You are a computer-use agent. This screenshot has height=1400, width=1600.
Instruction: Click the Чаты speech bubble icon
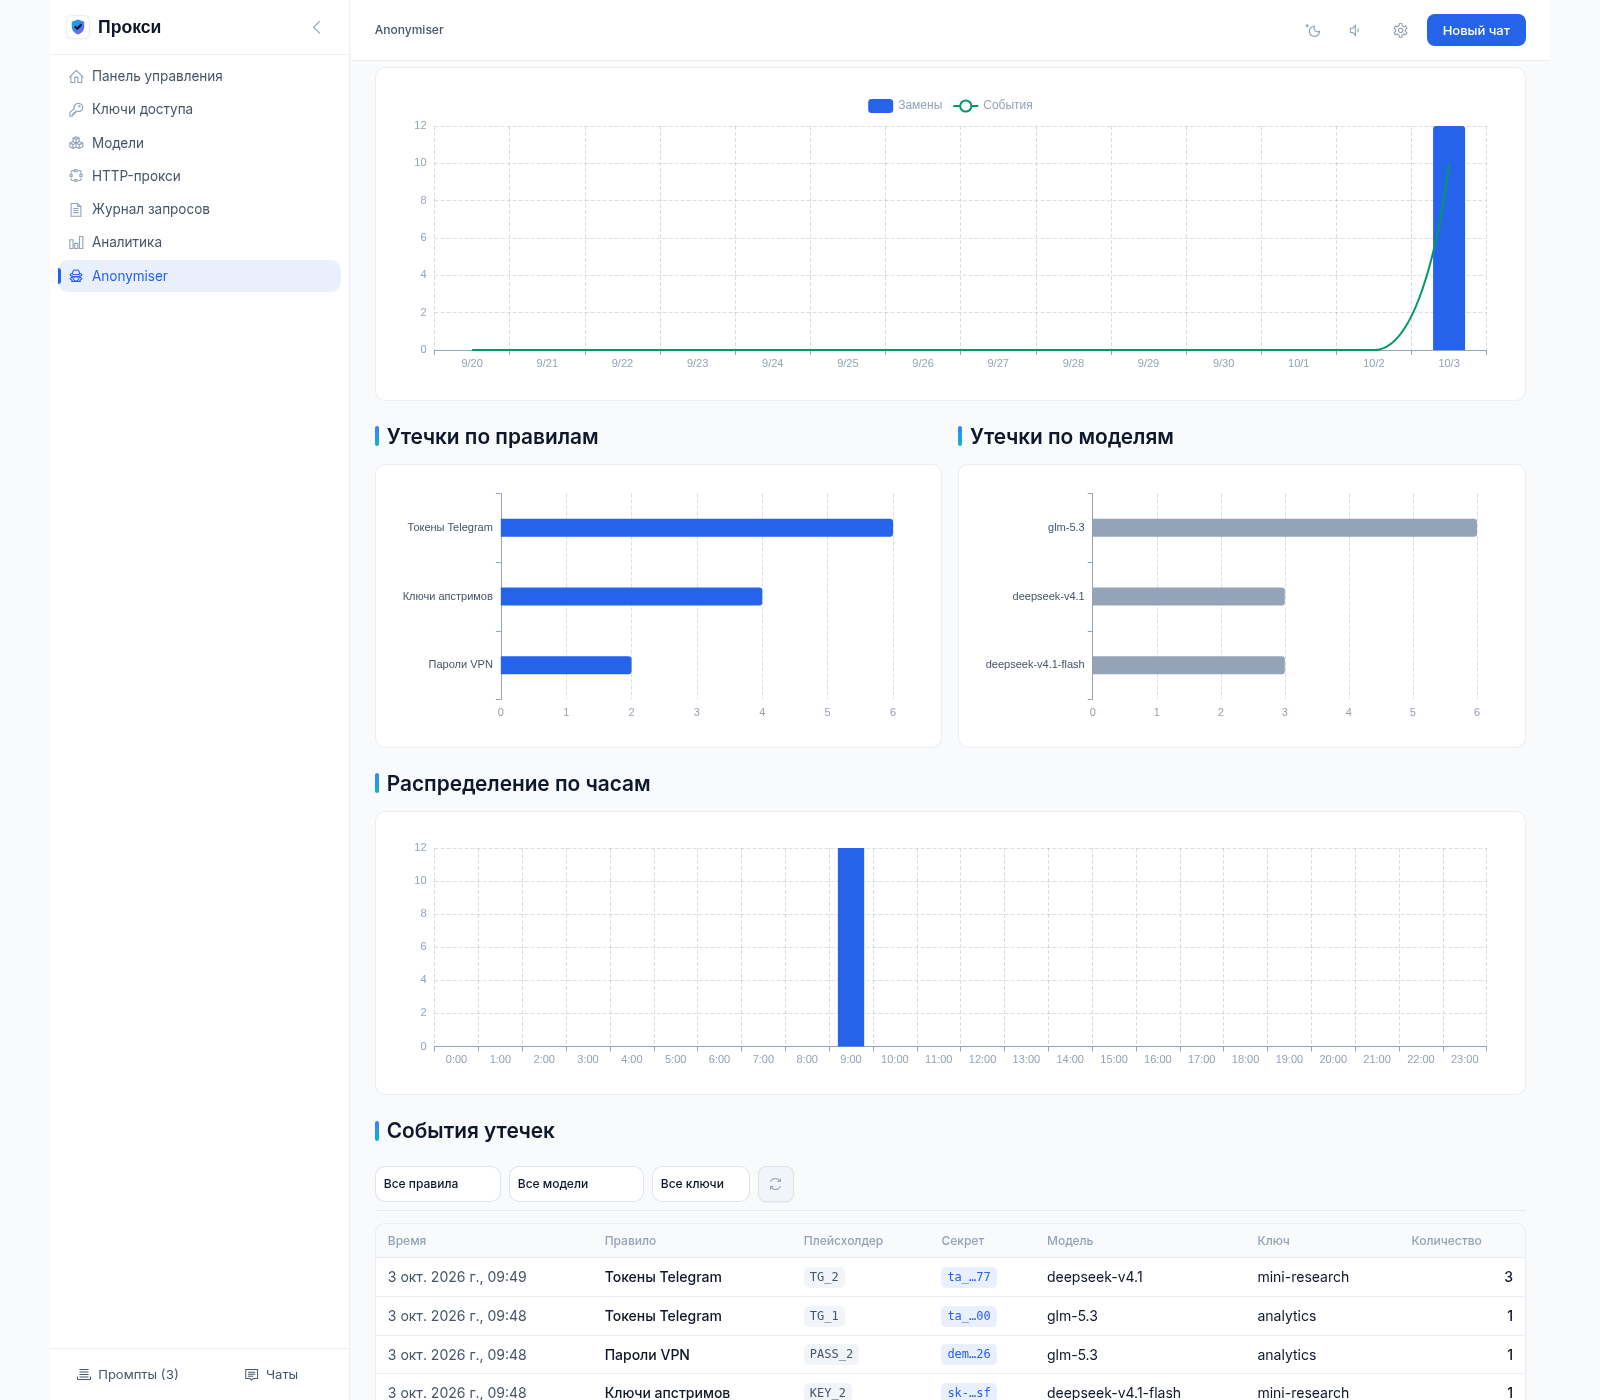tap(252, 1374)
